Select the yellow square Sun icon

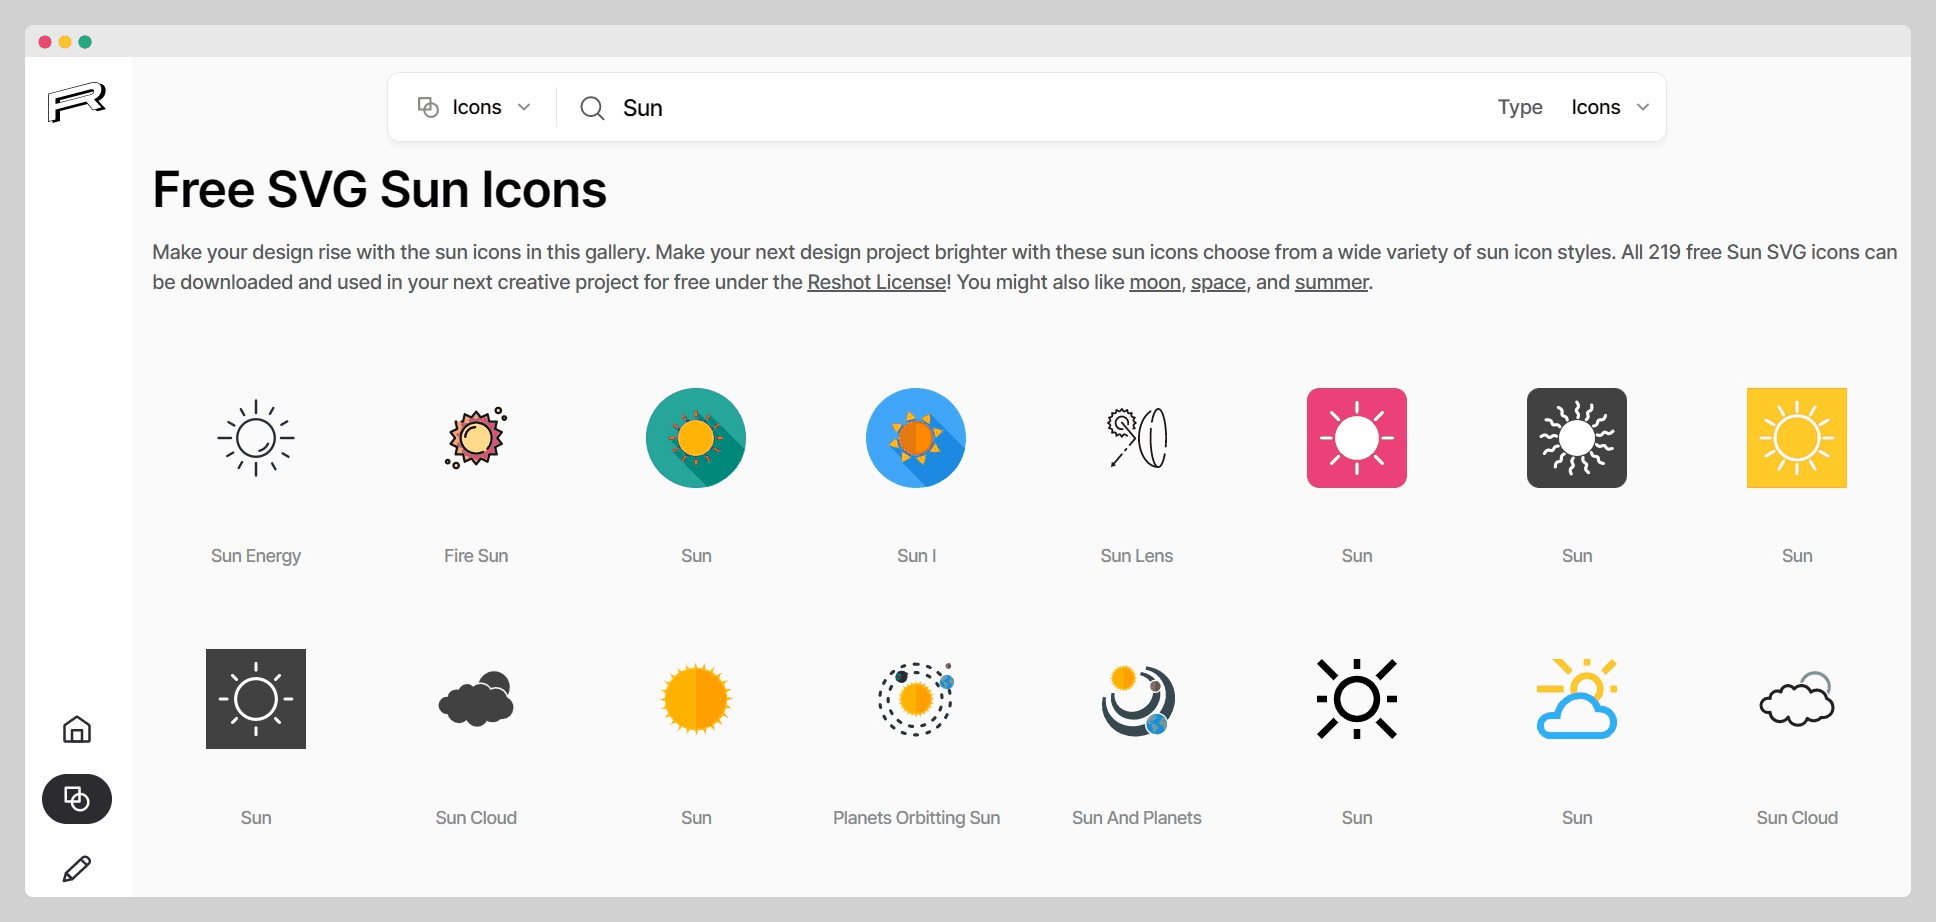pyautogui.click(x=1797, y=438)
